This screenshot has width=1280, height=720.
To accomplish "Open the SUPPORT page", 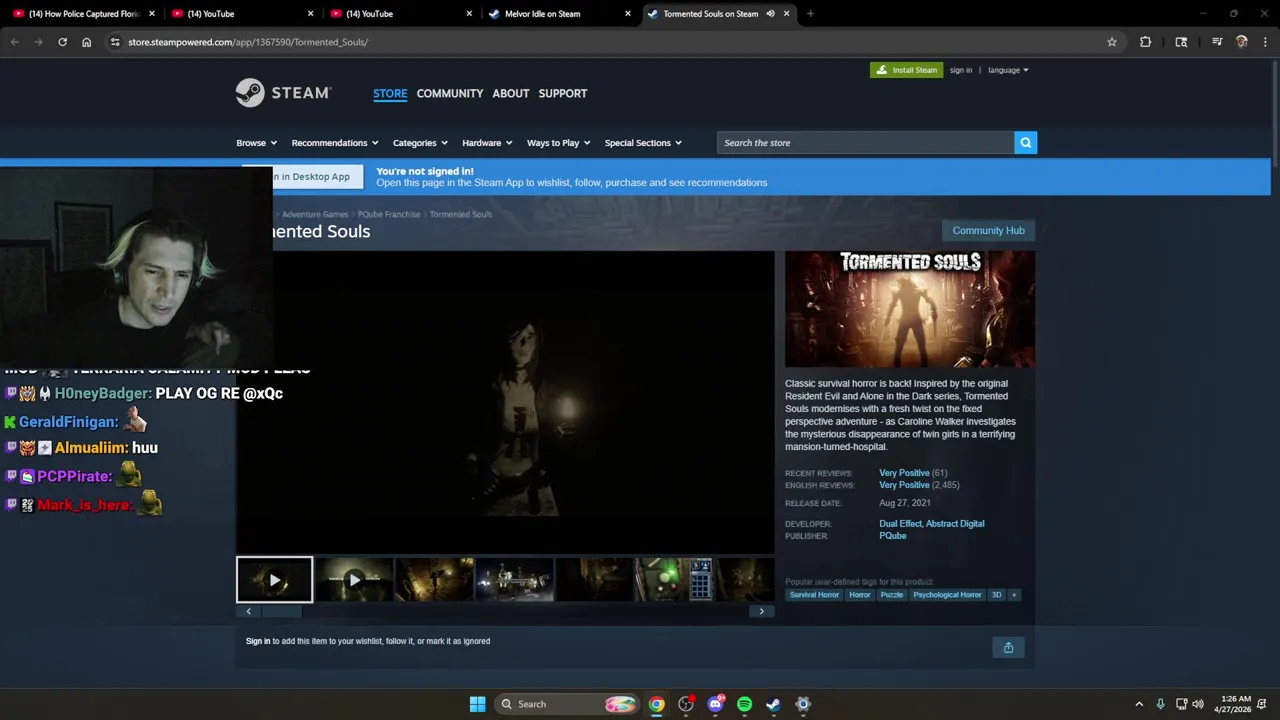I will 563,93.
